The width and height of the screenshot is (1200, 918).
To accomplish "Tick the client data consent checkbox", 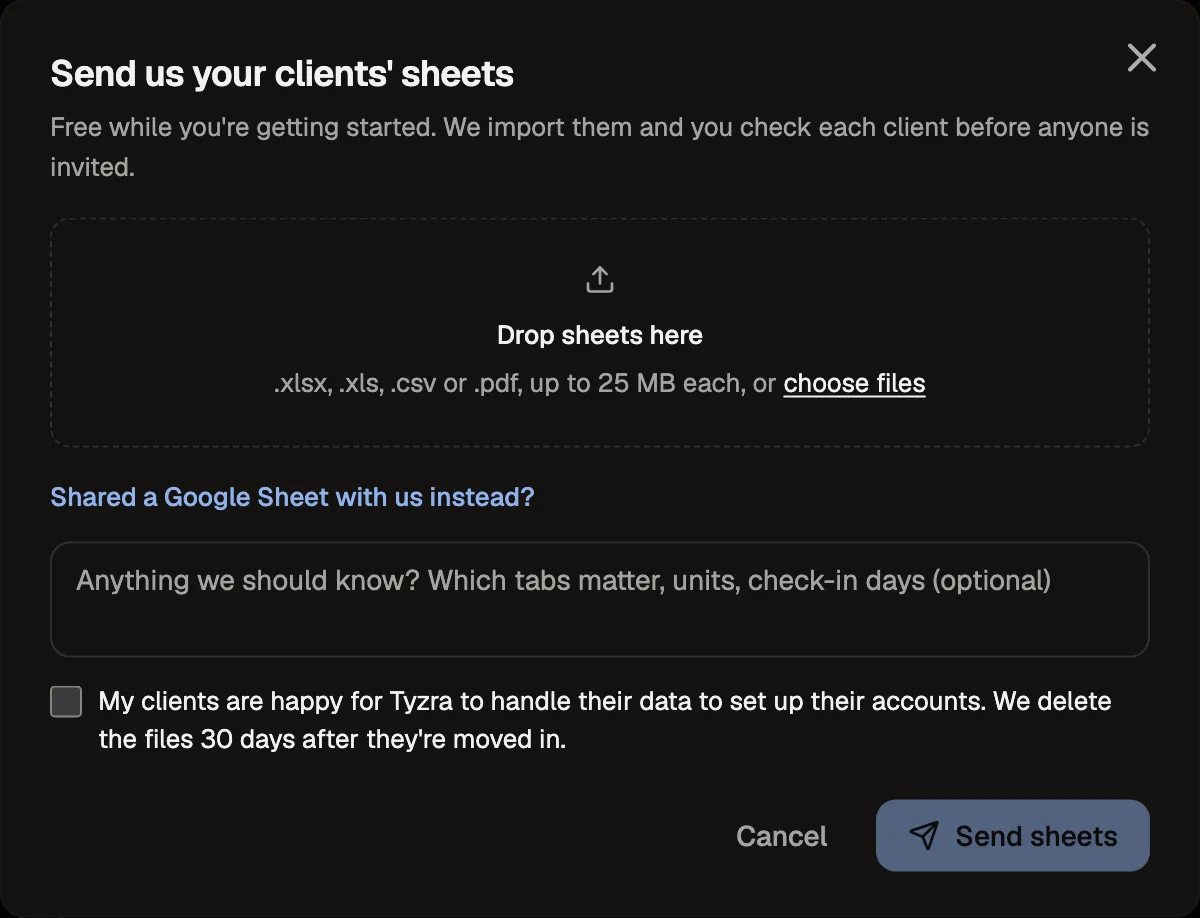I will click(x=66, y=702).
